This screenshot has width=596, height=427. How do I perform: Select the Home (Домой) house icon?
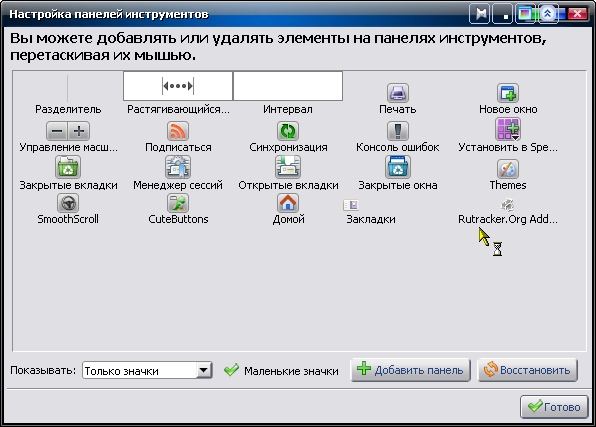288,203
